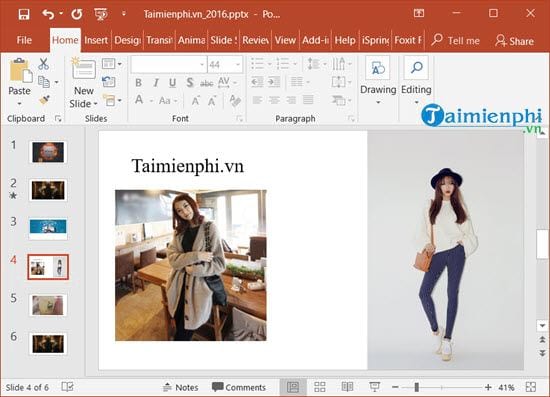Click the spell check status icon
The height and width of the screenshot is (397, 550).
pyautogui.click(x=67, y=387)
